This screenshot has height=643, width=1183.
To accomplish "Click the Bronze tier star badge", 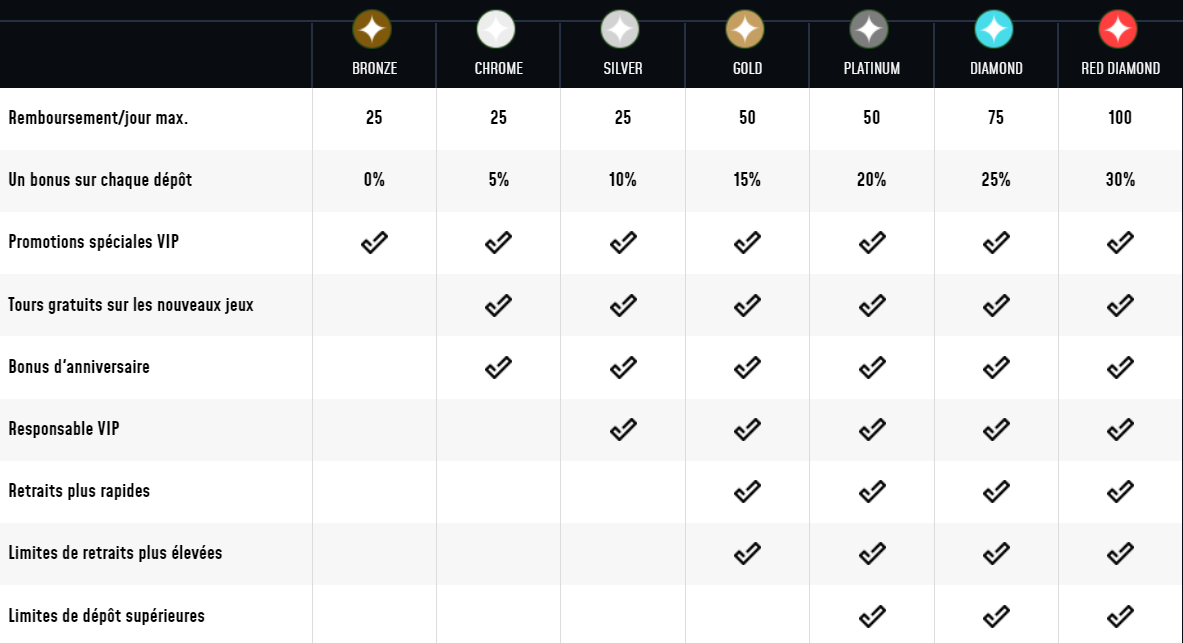I will pyautogui.click(x=372, y=29).
